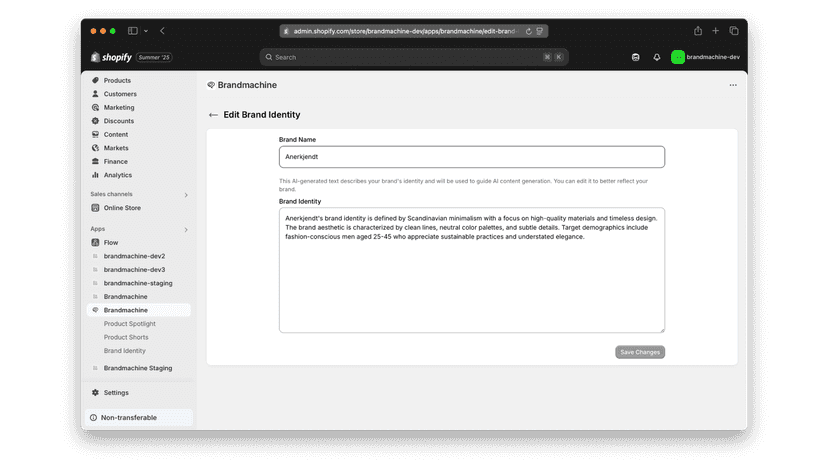Focus the Shopify Search bar
Viewport: 828px width, 466px height.
(413, 57)
